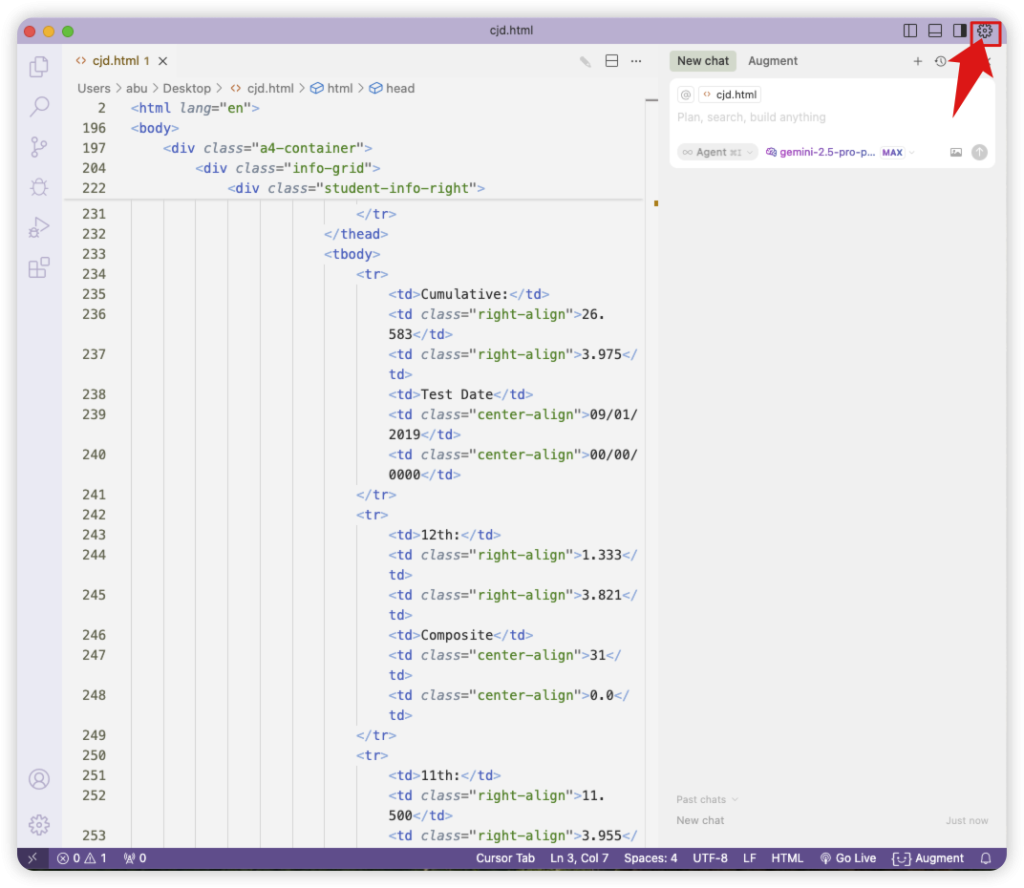Click Cursor Tab in status bar

(x=505, y=858)
